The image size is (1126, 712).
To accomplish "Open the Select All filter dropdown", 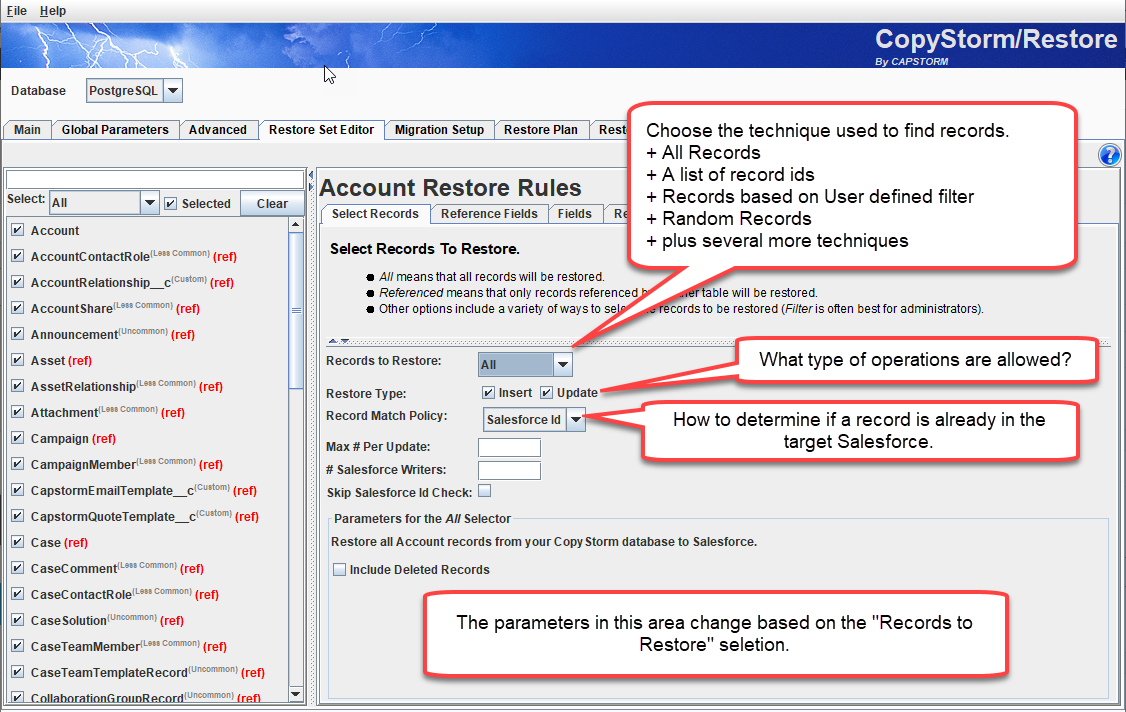I will (149, 203).
